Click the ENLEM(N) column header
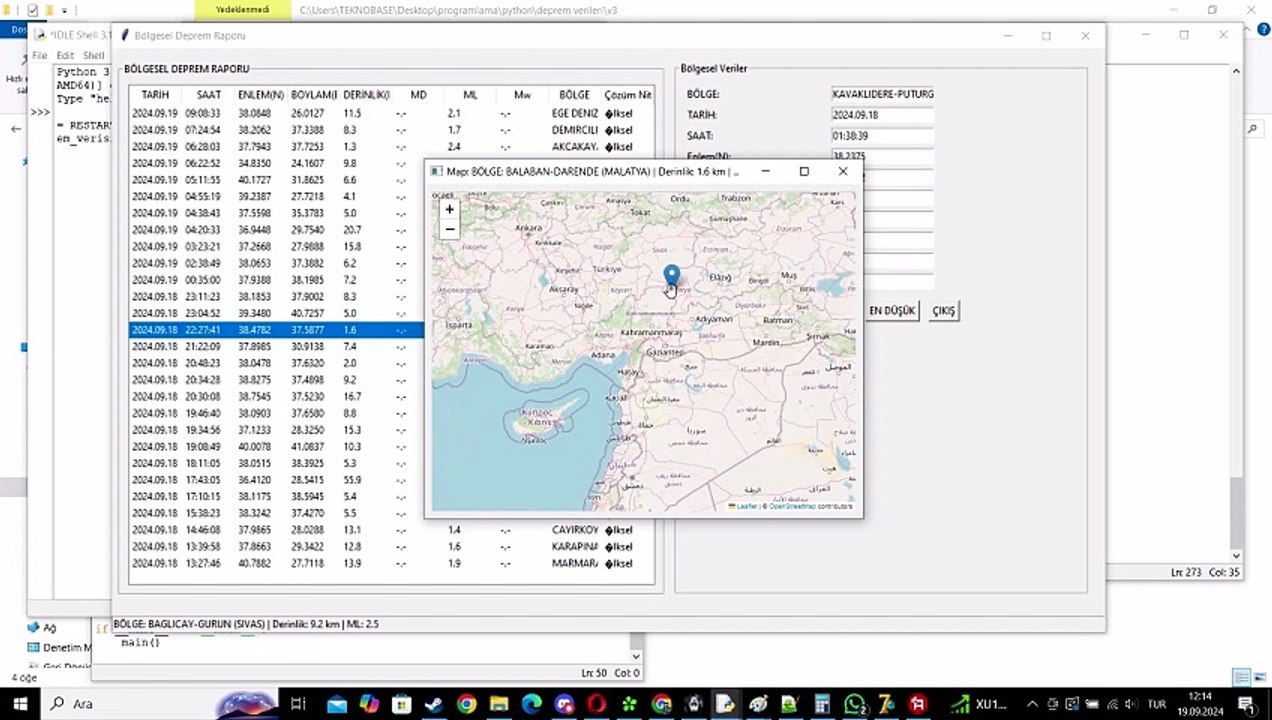Image resolution: width=1272 pixels, height=720 pixels. pos(261,95)
